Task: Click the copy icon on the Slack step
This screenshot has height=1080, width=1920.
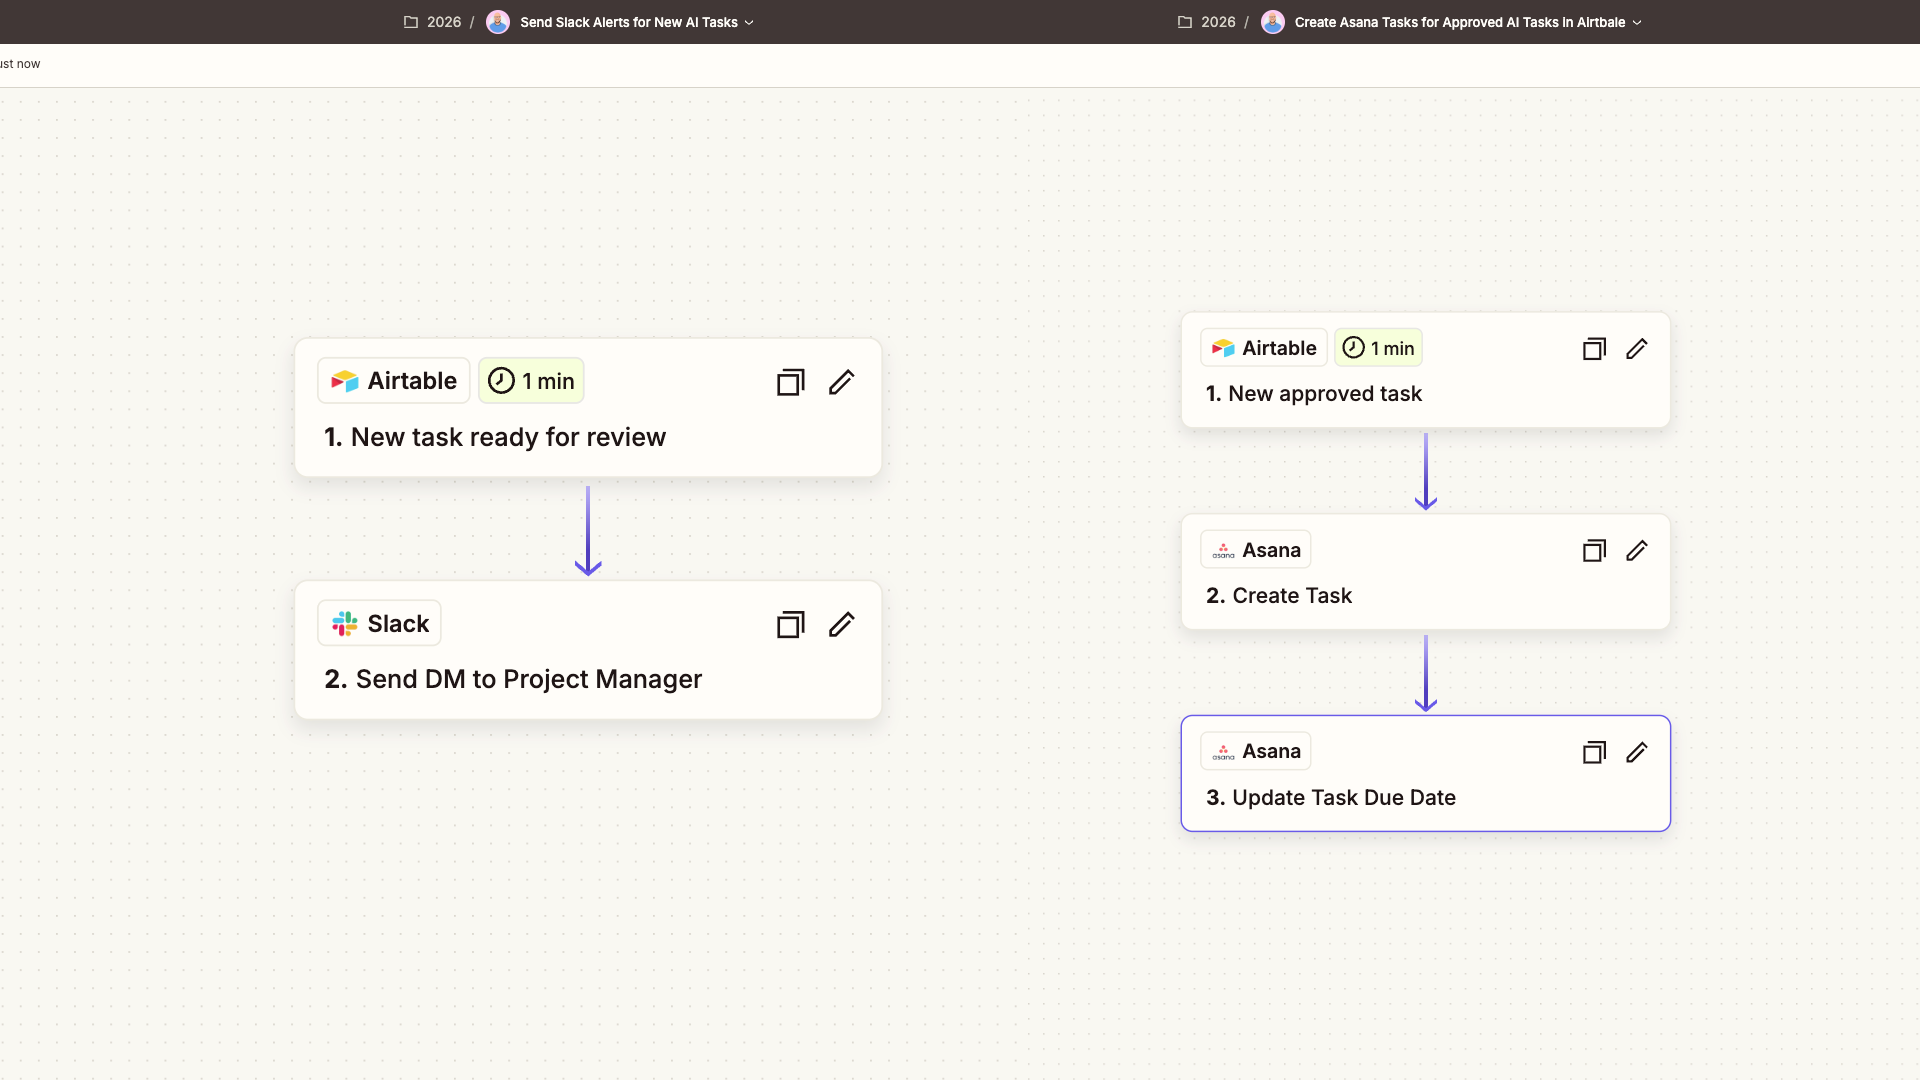Action: point(790,624)
